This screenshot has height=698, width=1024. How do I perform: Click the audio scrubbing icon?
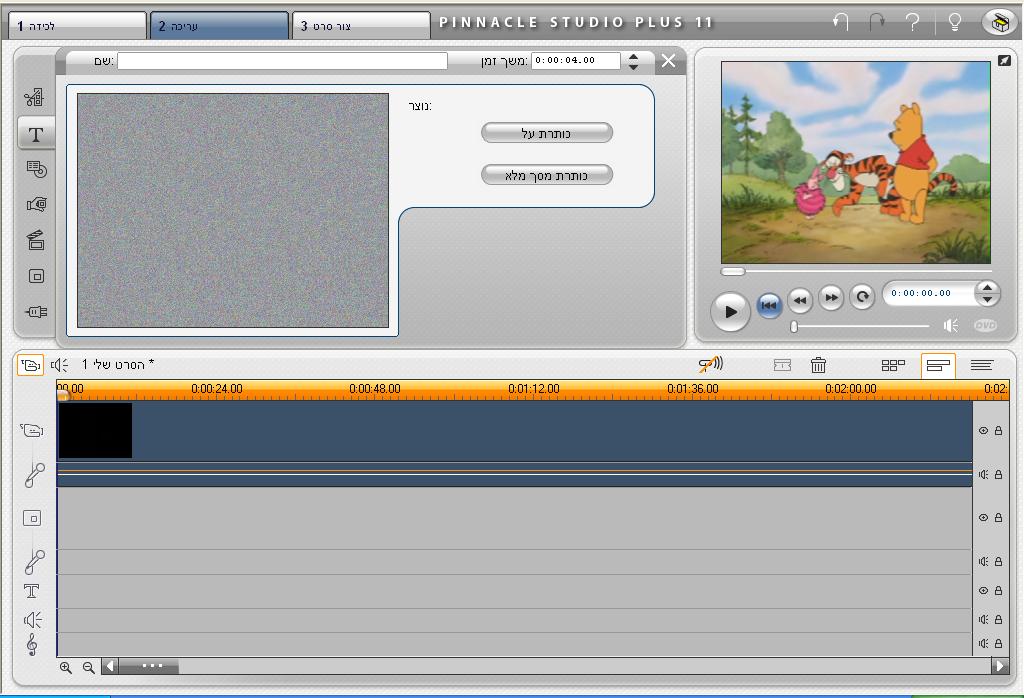click(711, 364)
